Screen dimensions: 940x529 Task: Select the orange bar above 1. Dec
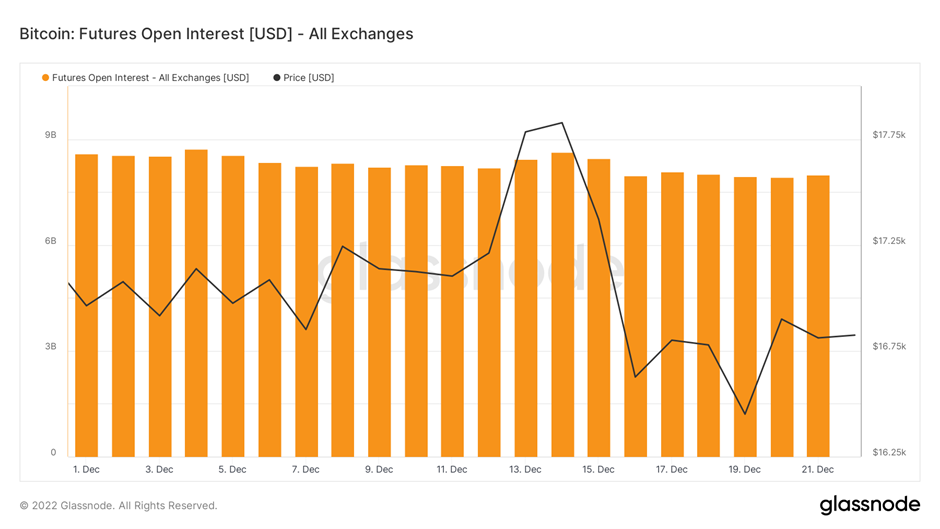pos(86,306)
